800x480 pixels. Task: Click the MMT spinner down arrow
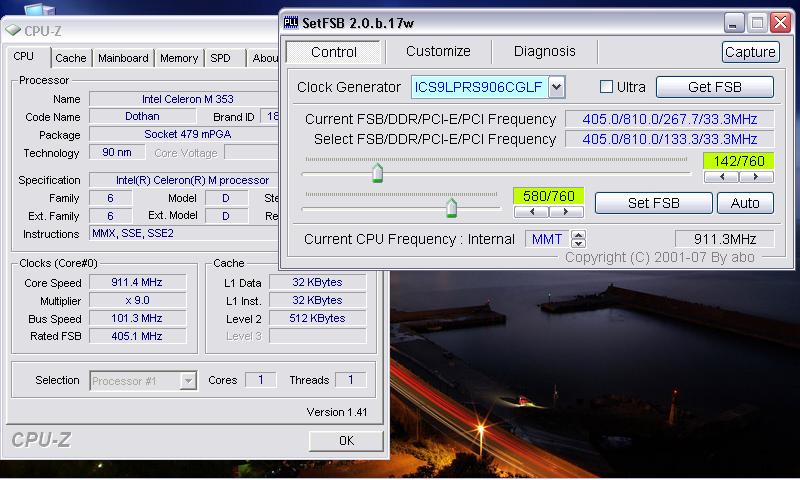point(578,243)
